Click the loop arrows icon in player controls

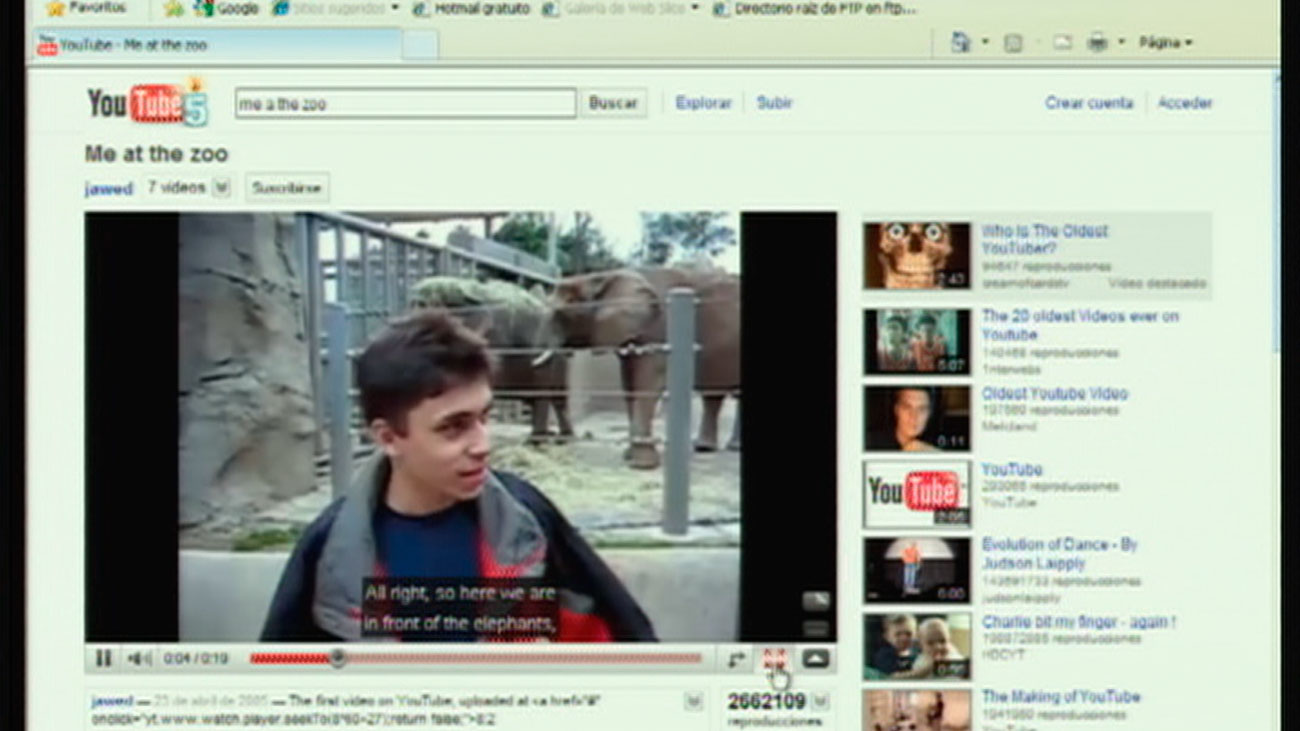[736, 659]
